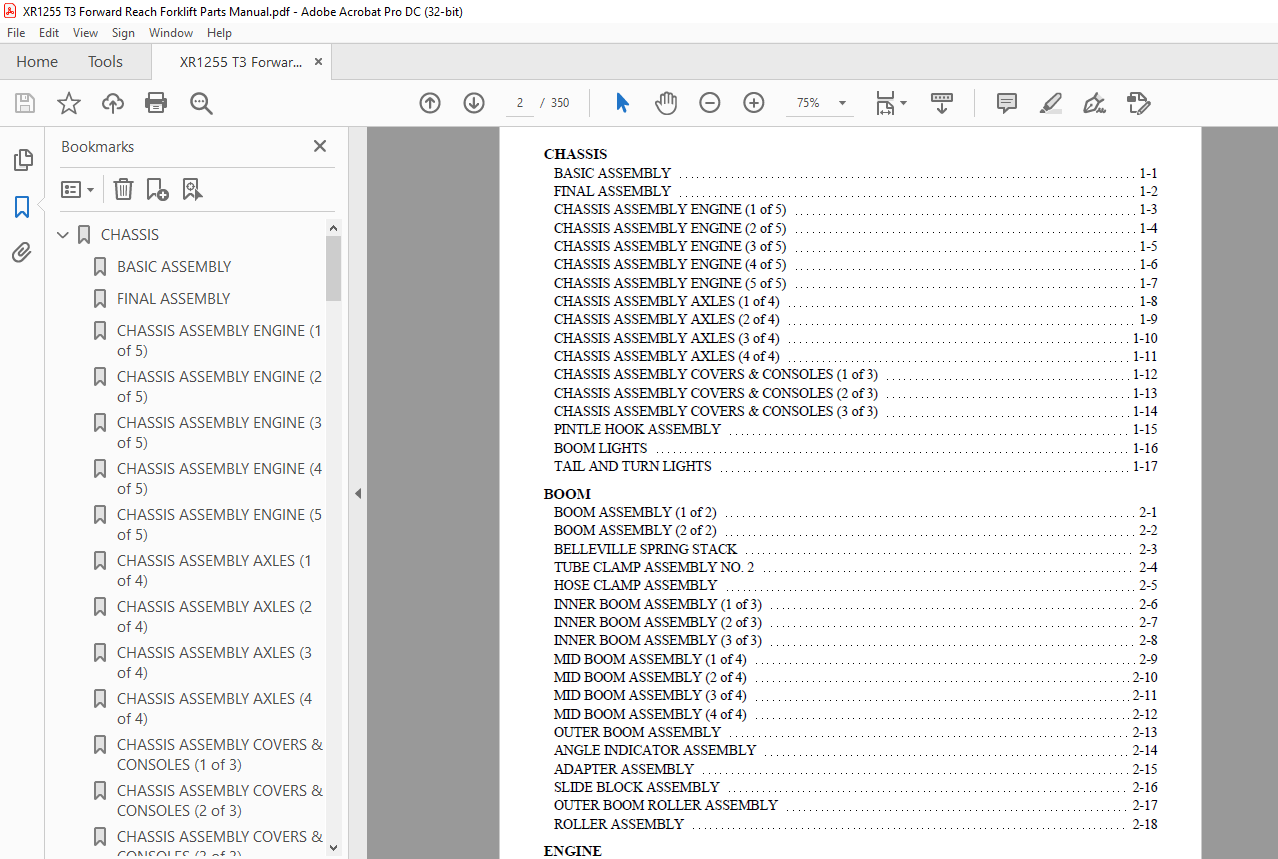Add a sticky note comment
The height and width of the screenshot is (859, 1278).
coord(1007,103)
